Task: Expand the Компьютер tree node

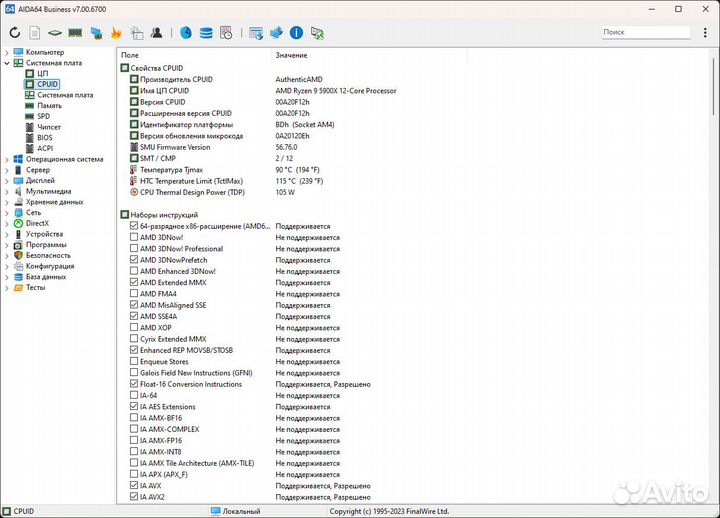Action: (6, 52)
